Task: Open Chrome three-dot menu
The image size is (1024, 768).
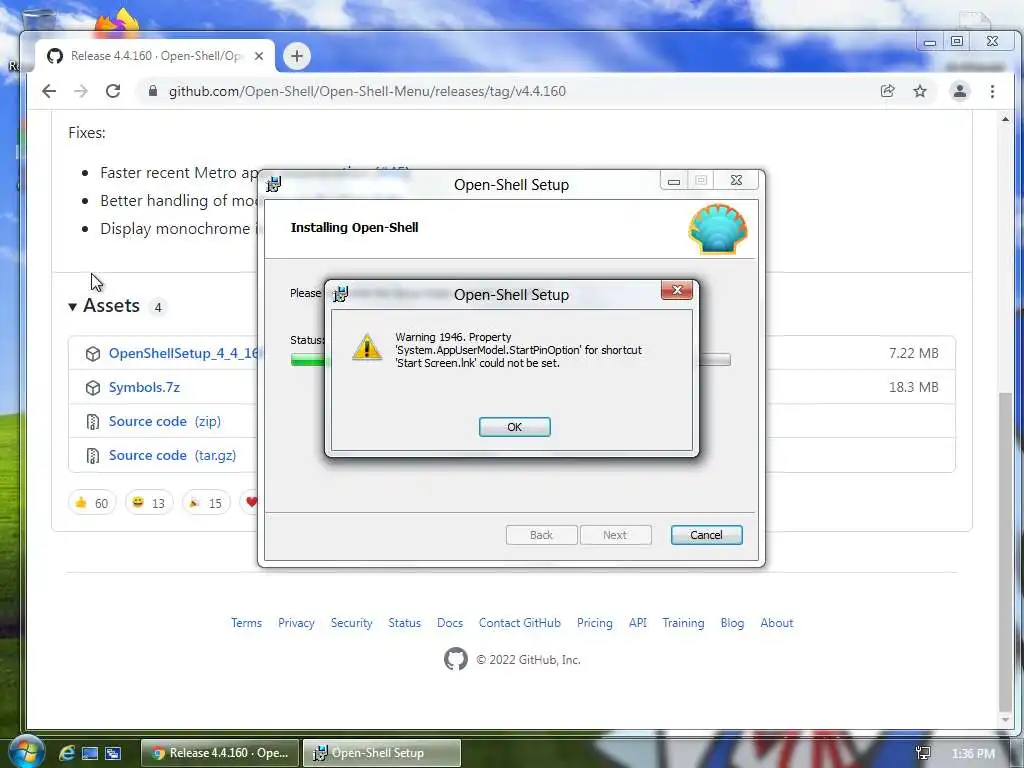Action: click(992, 91)
